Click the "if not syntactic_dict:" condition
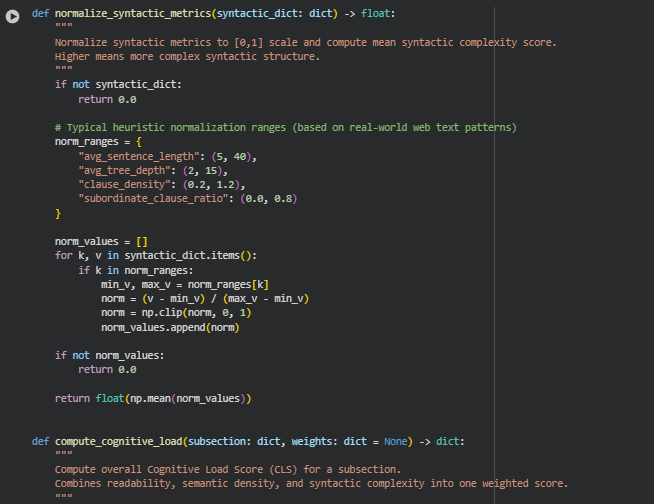This screenshot has height=504, width=654. (118, 85)
